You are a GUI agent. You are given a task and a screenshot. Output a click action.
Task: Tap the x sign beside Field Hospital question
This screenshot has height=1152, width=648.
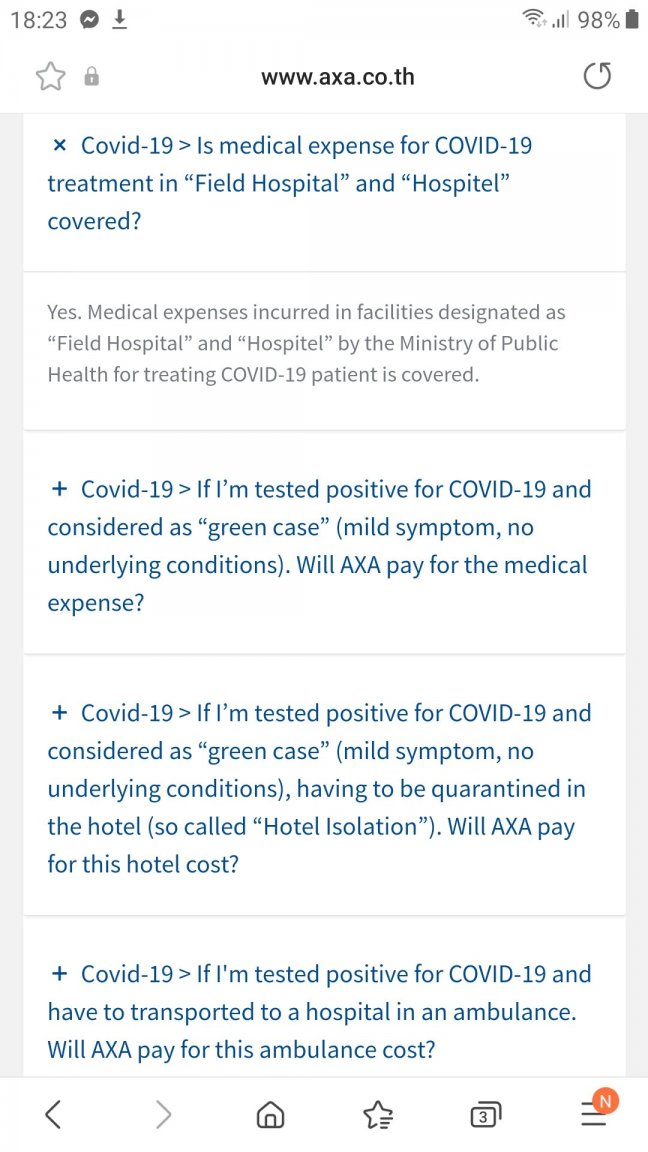tap(60, 146)
